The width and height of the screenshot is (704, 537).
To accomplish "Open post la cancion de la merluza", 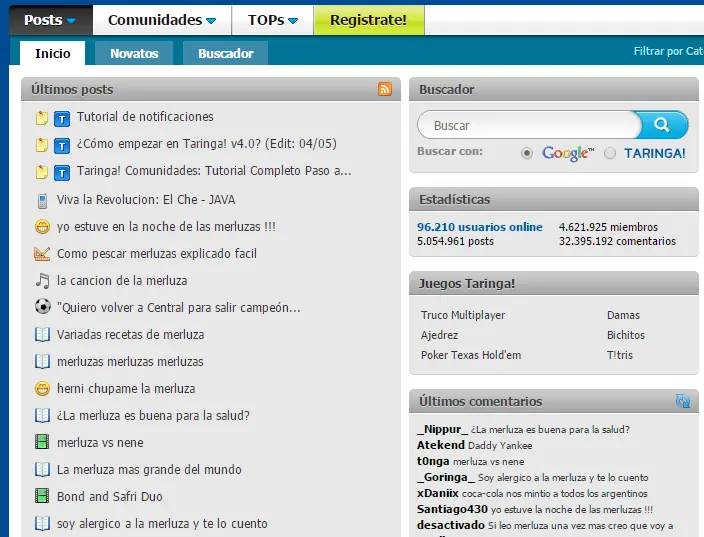I will [122, 281].
